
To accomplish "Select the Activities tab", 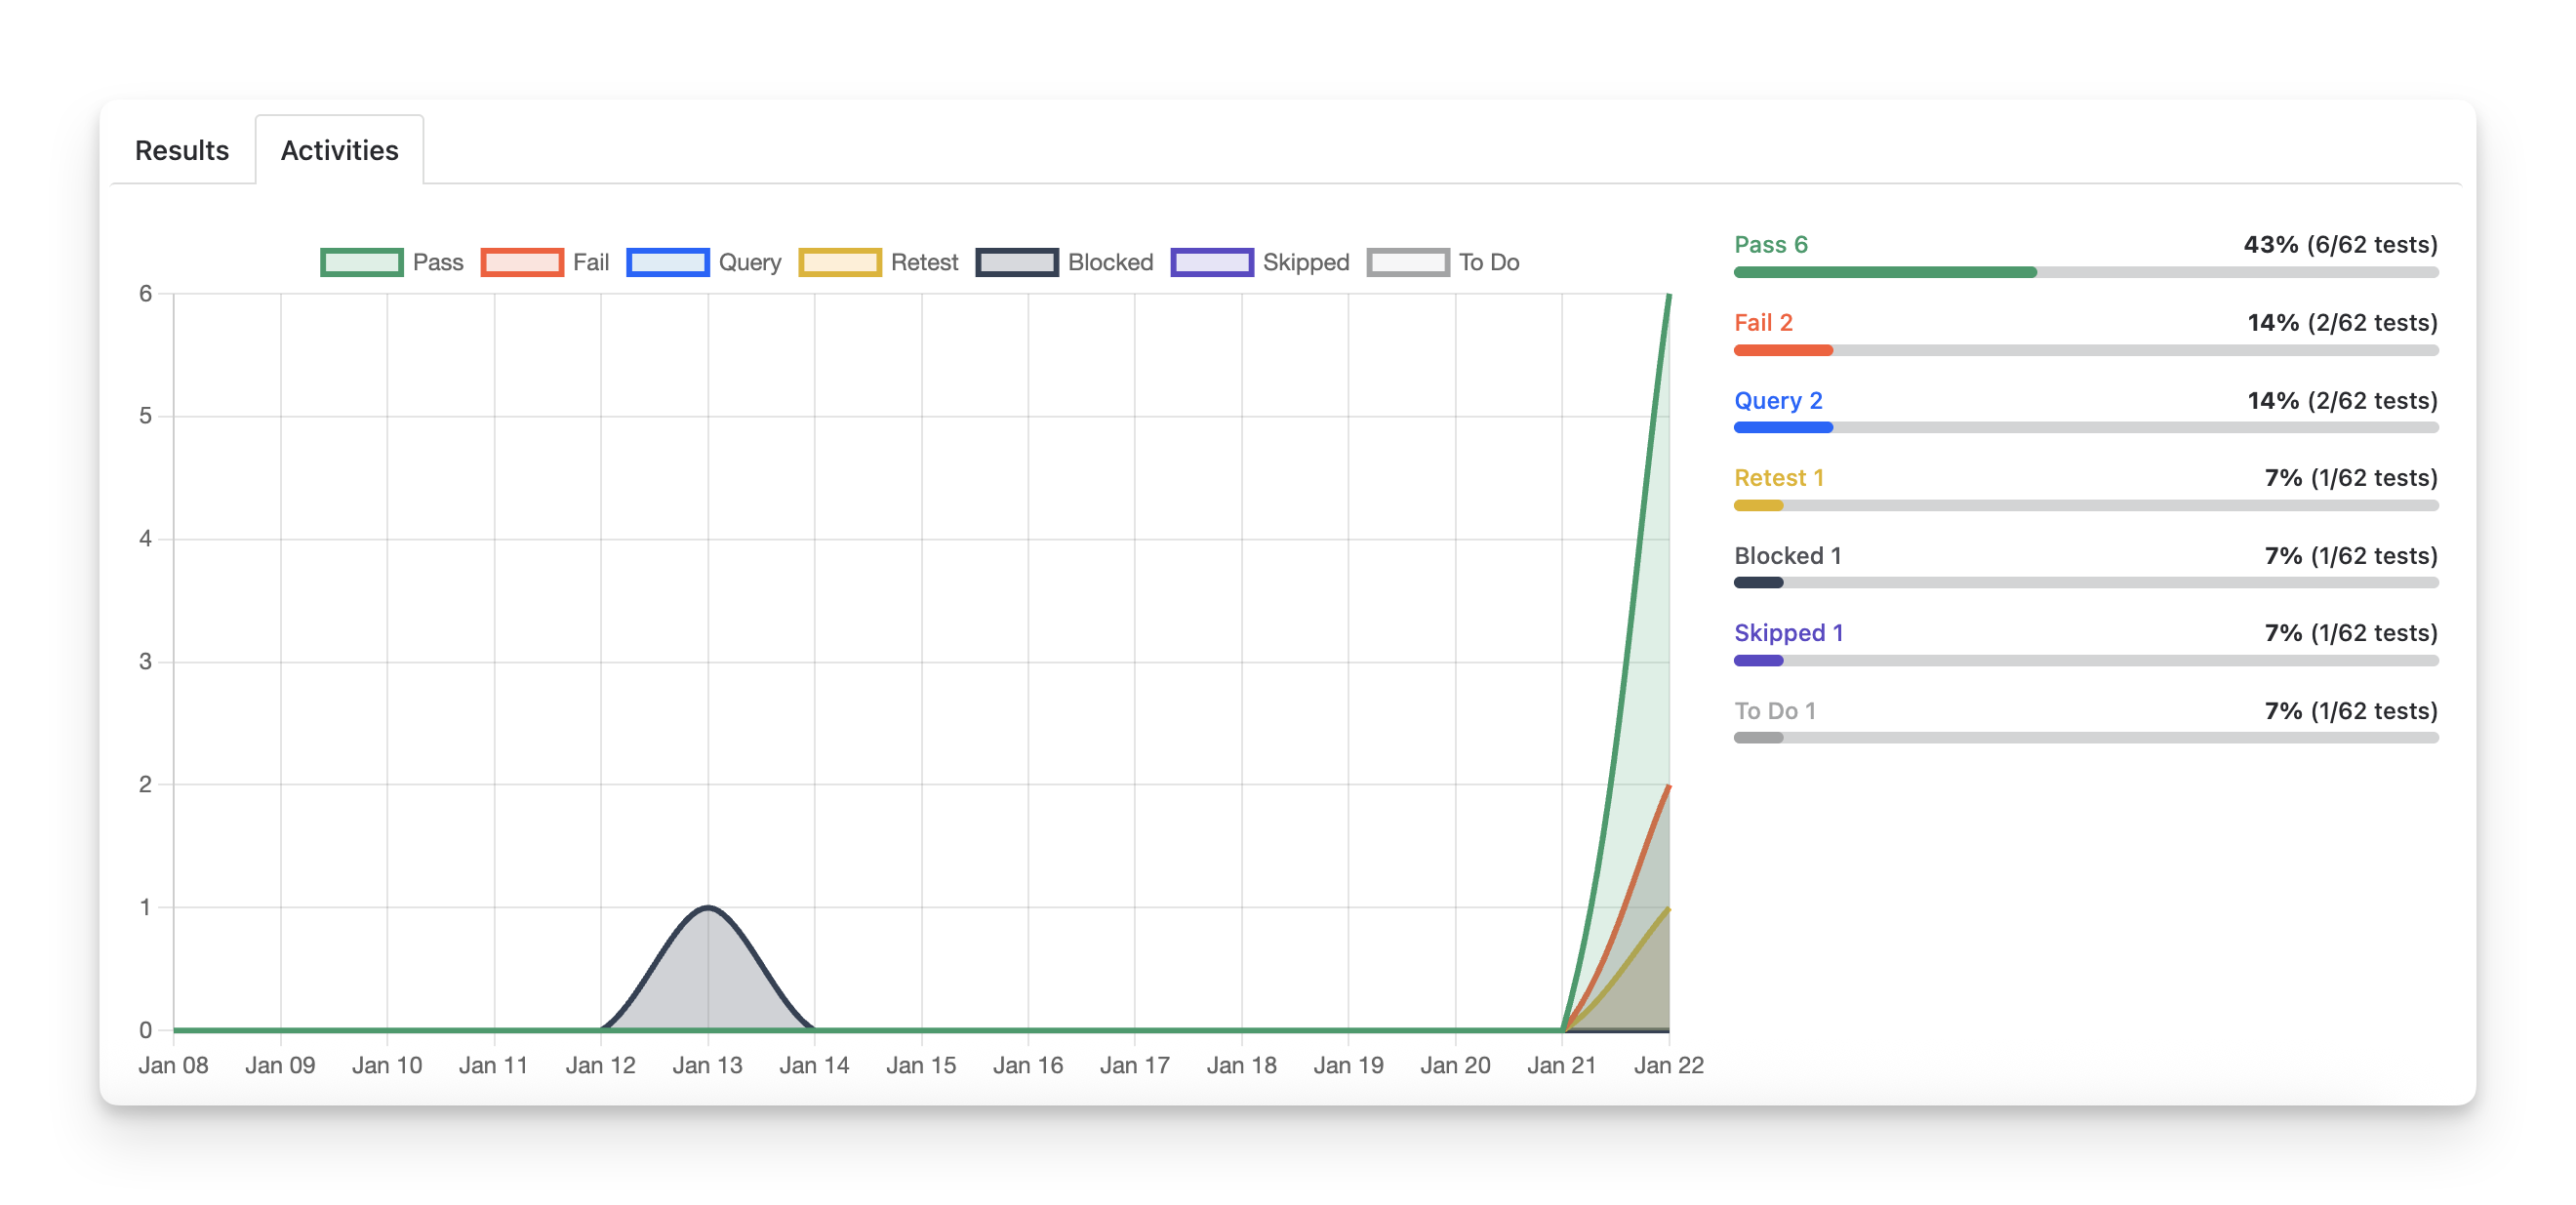I will click(x=339, y=150).
